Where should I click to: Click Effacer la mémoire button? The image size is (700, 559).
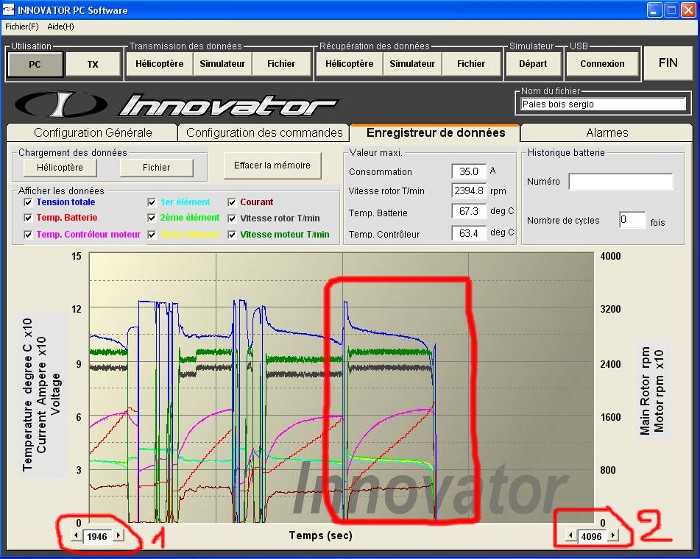tap(272, 166)
